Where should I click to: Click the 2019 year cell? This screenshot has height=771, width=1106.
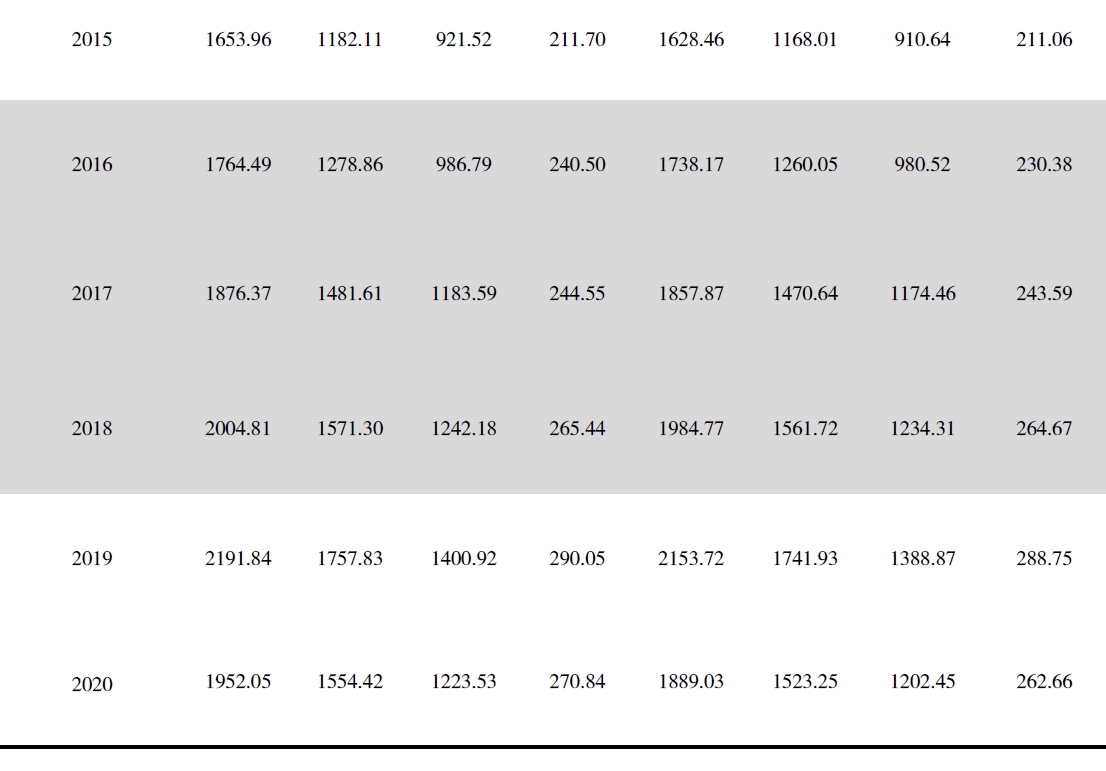pos(92,558)
